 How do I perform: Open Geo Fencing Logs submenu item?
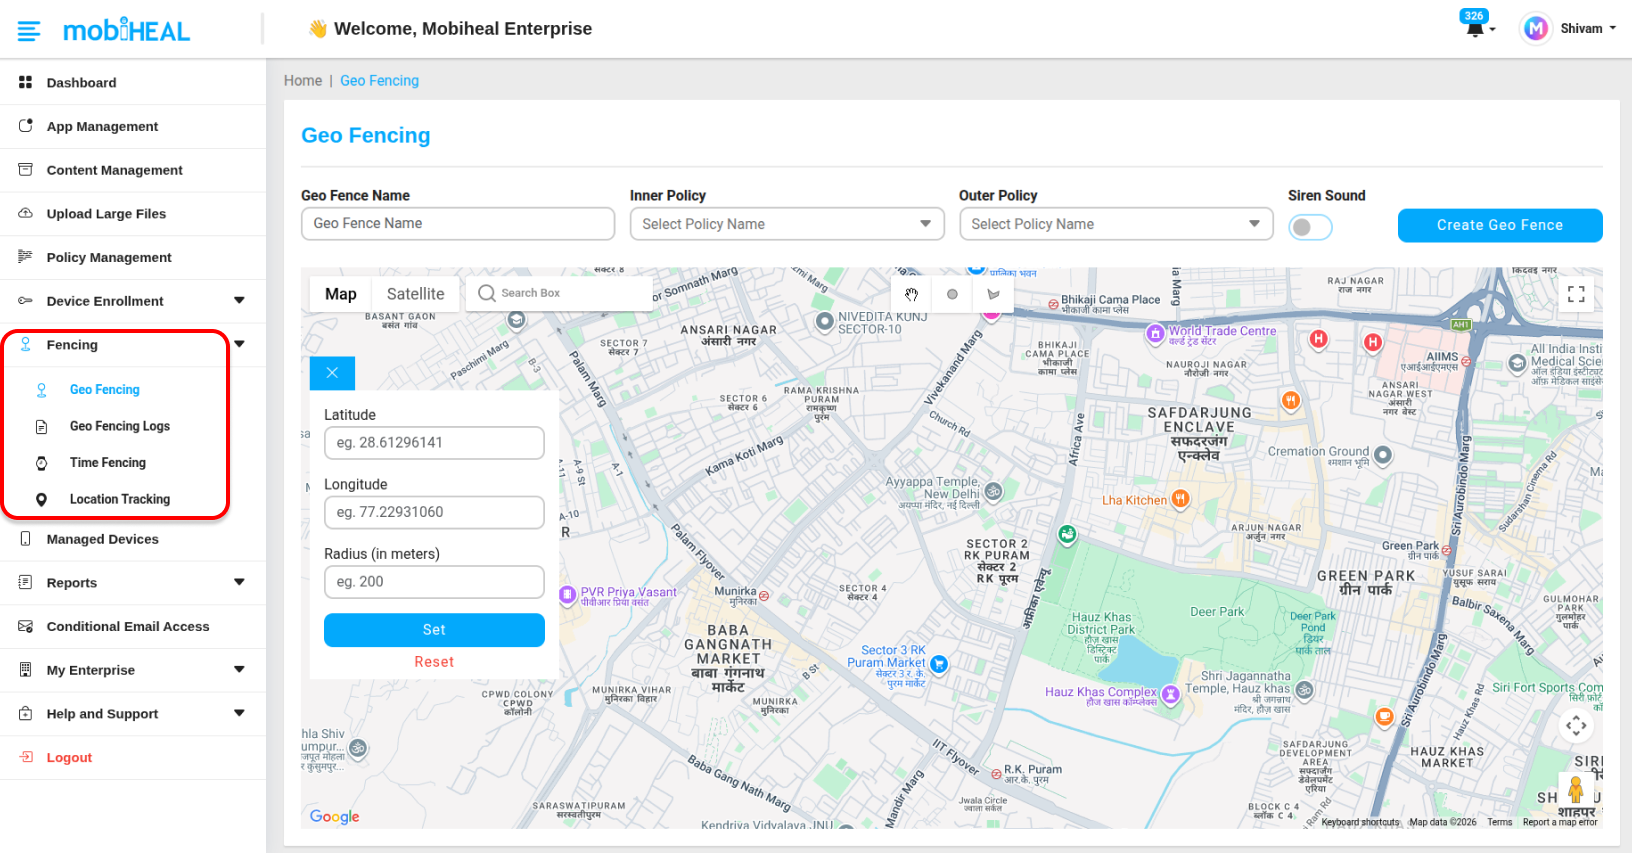(x=120, y=426)
